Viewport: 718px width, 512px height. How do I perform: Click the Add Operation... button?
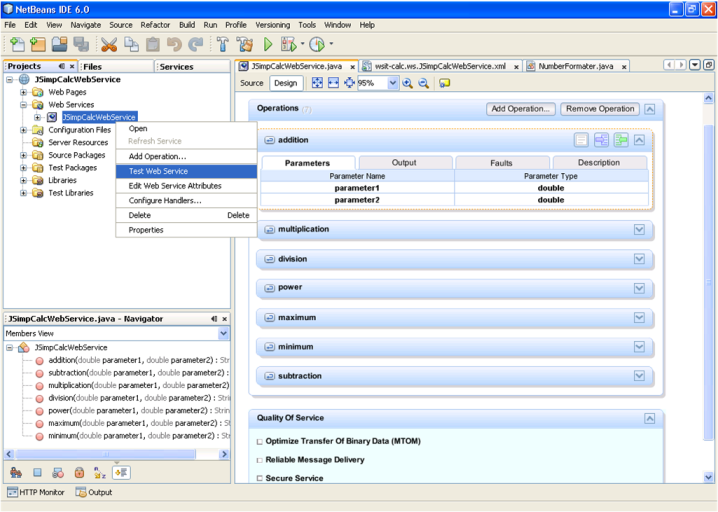tap(521, 109)
